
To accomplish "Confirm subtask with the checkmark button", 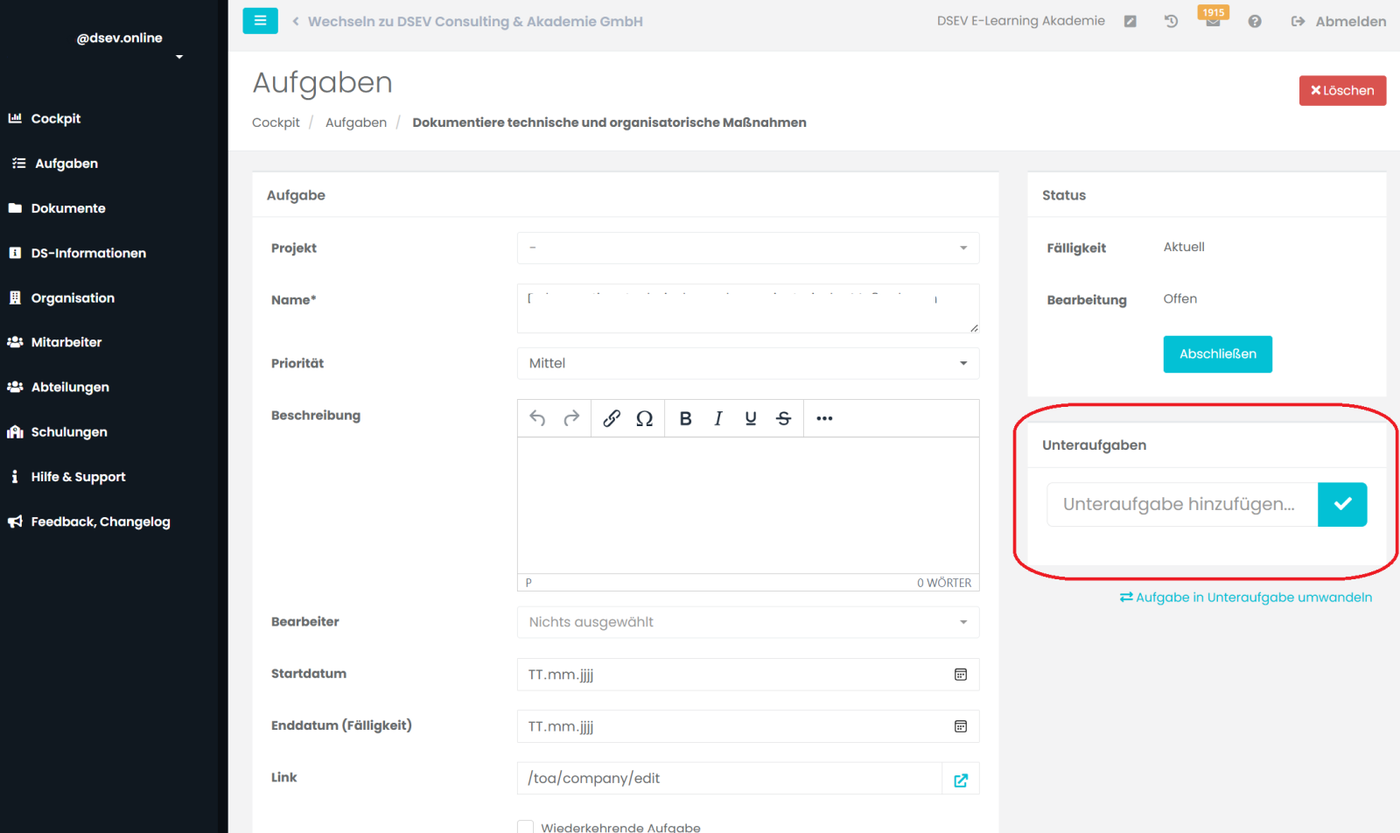I will coord(1342,504).
